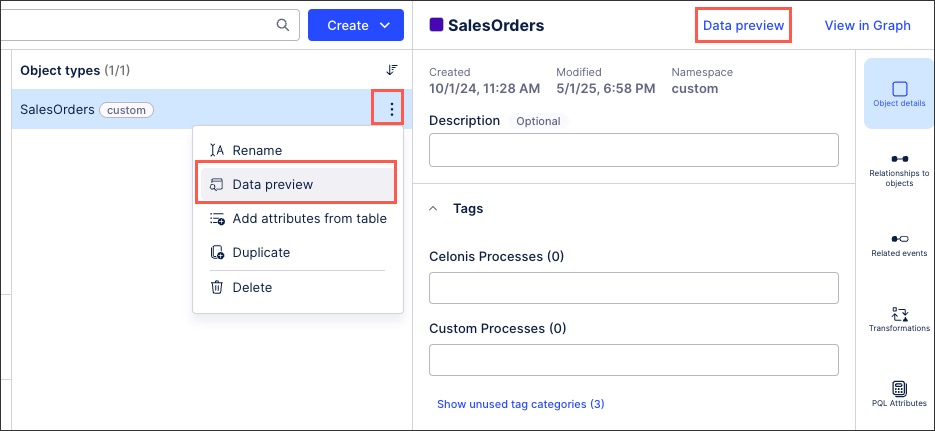Open the PQL Attributes sidebar tab
The image size is (935, 431).
(899, 395)
